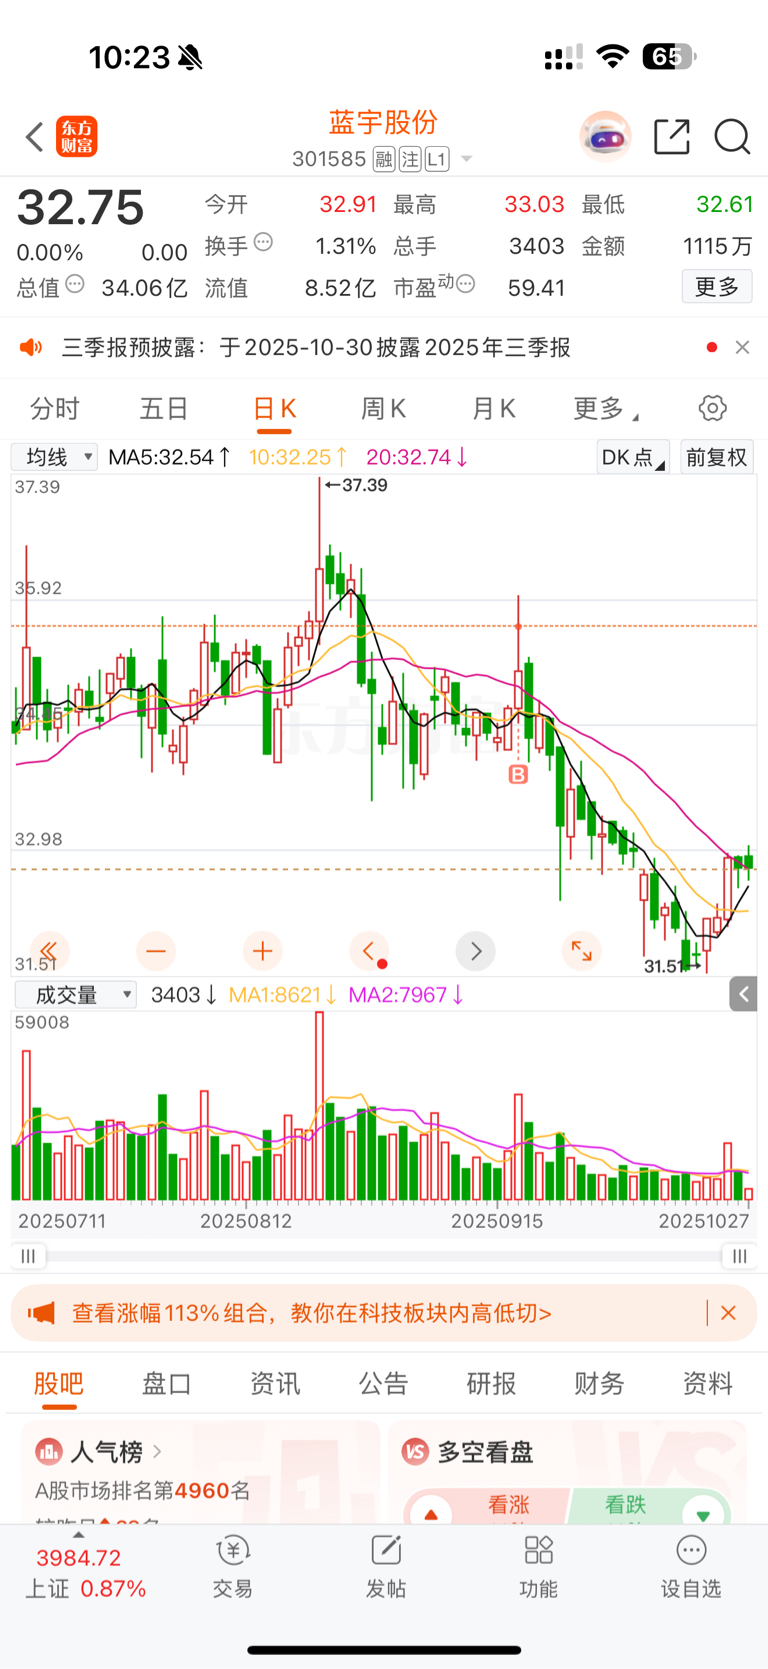Tap the L1 quote level tag
Image resolution: width=768 pixels, height=1669 pixels.
(x=437, y=159)
